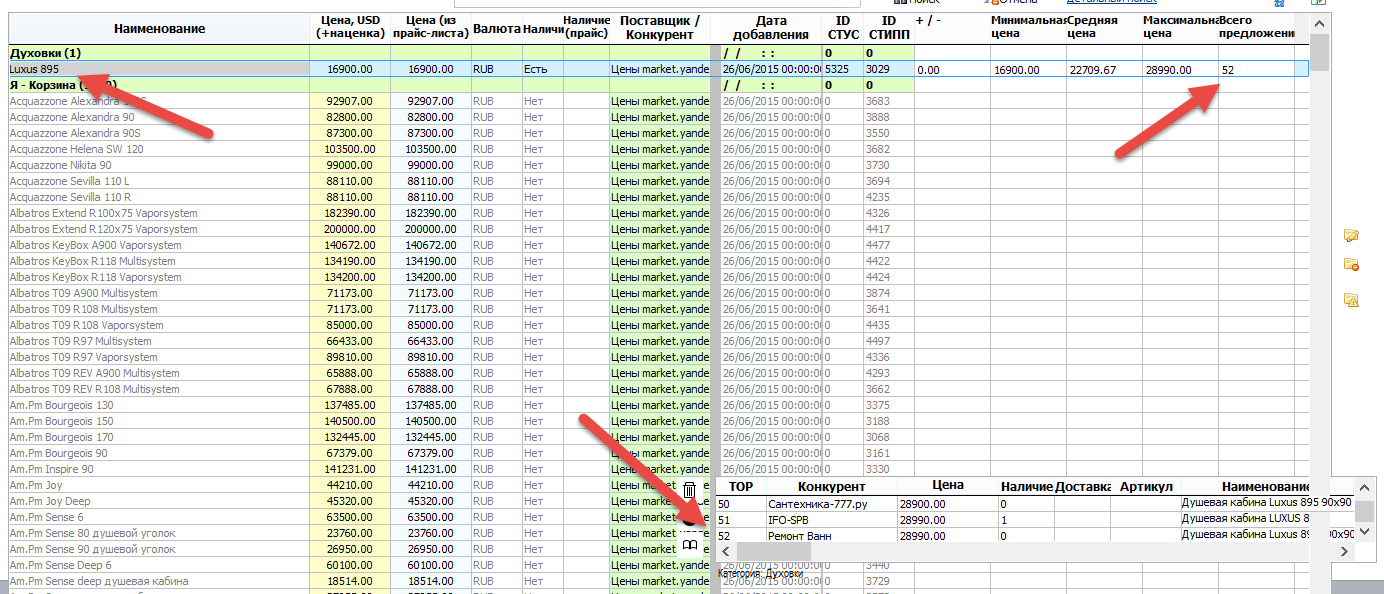Click the Поставщик / Конкурент column header
This screenshot has width=1384, height=594.
click(x=659, y=29)
